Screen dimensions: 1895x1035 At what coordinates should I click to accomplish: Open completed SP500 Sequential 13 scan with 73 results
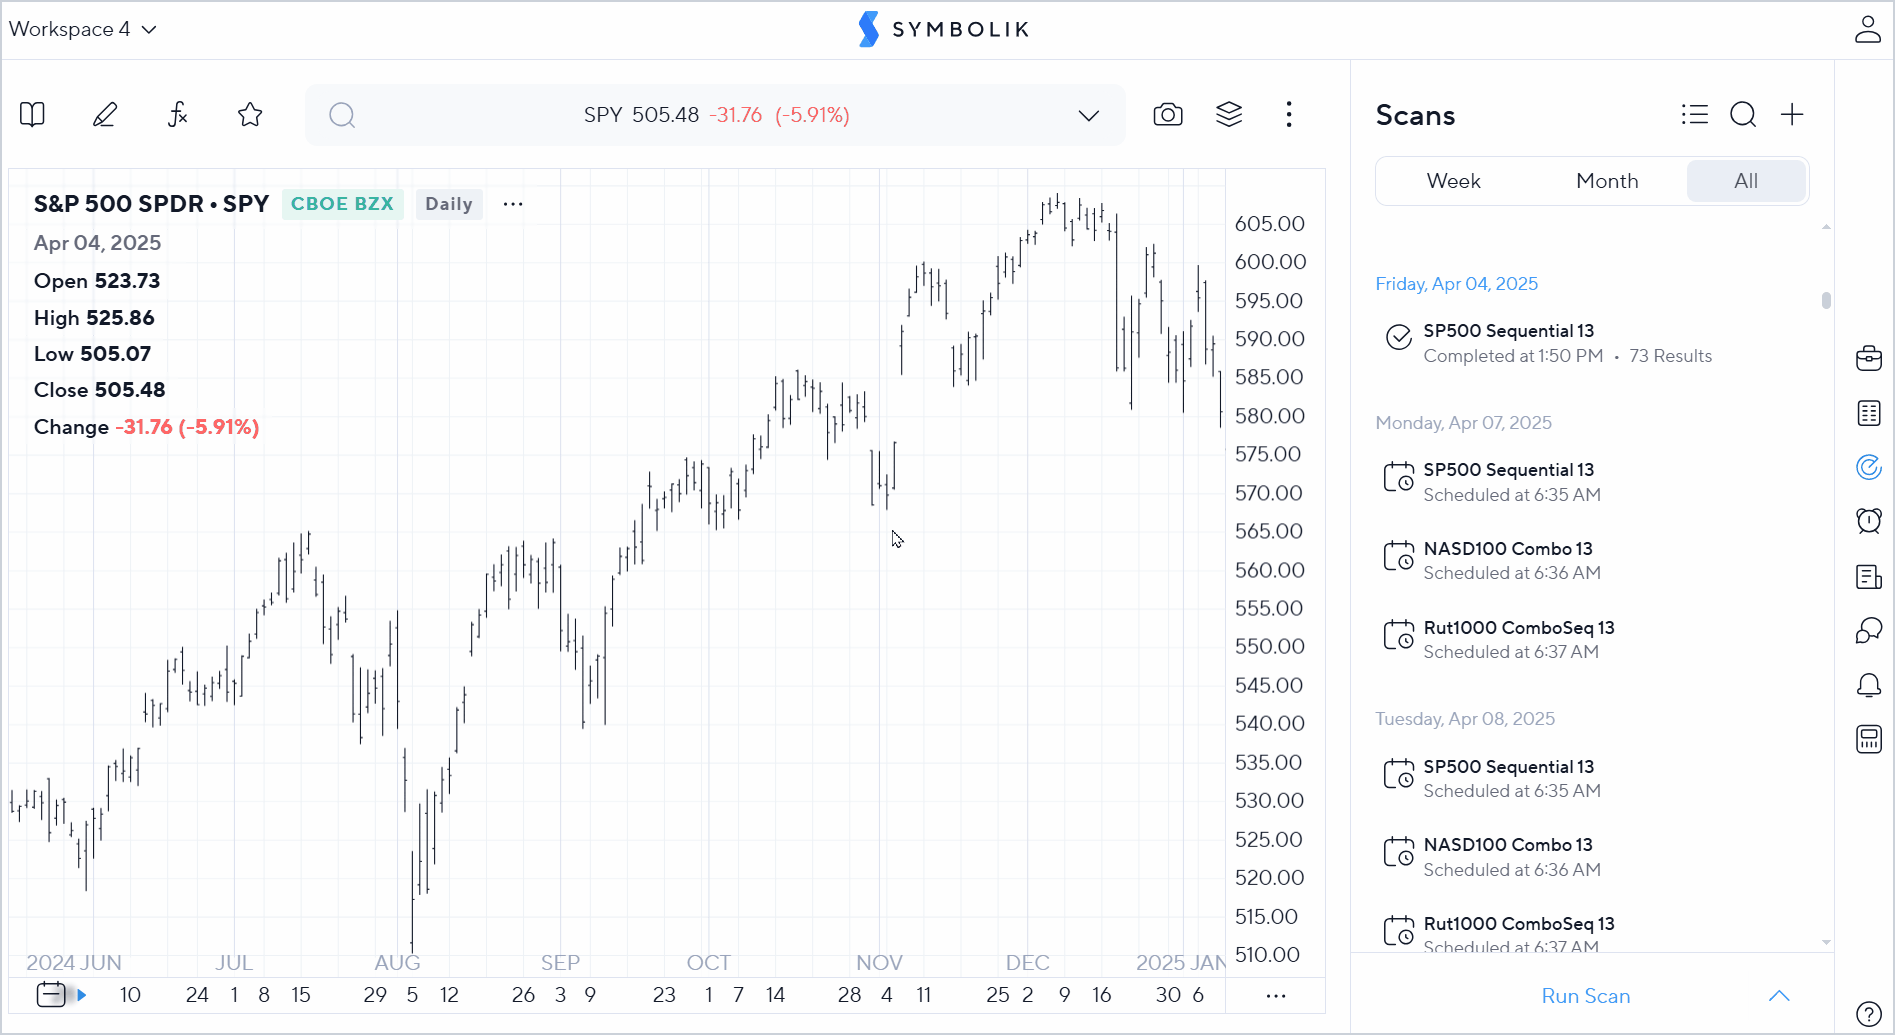1592,343
